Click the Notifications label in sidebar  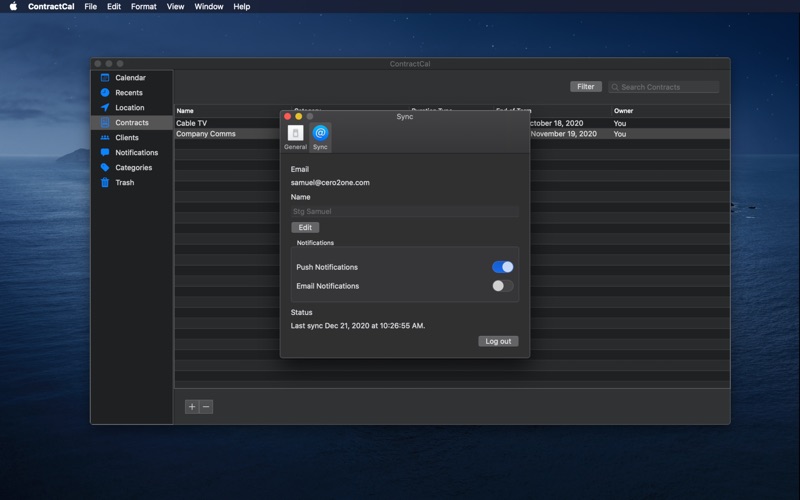tap(136, 153)
